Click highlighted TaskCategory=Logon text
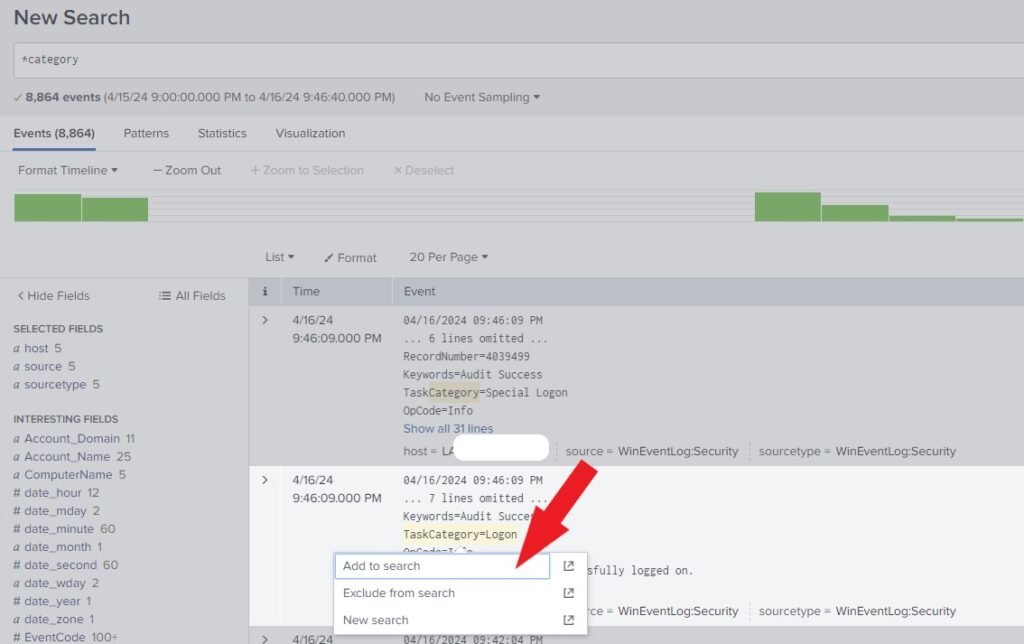 (460, 534)
